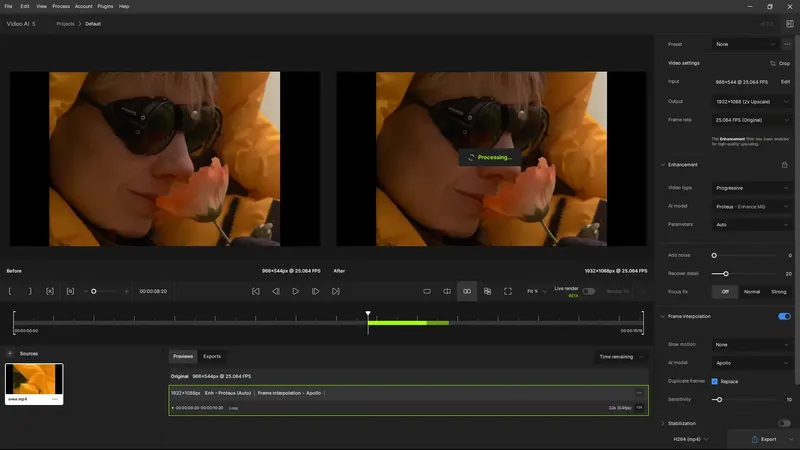Image resolution: width=800 pixels, height=450 pixels.
Task: Open the AI model Proteus dropdown
Action: 752,207
